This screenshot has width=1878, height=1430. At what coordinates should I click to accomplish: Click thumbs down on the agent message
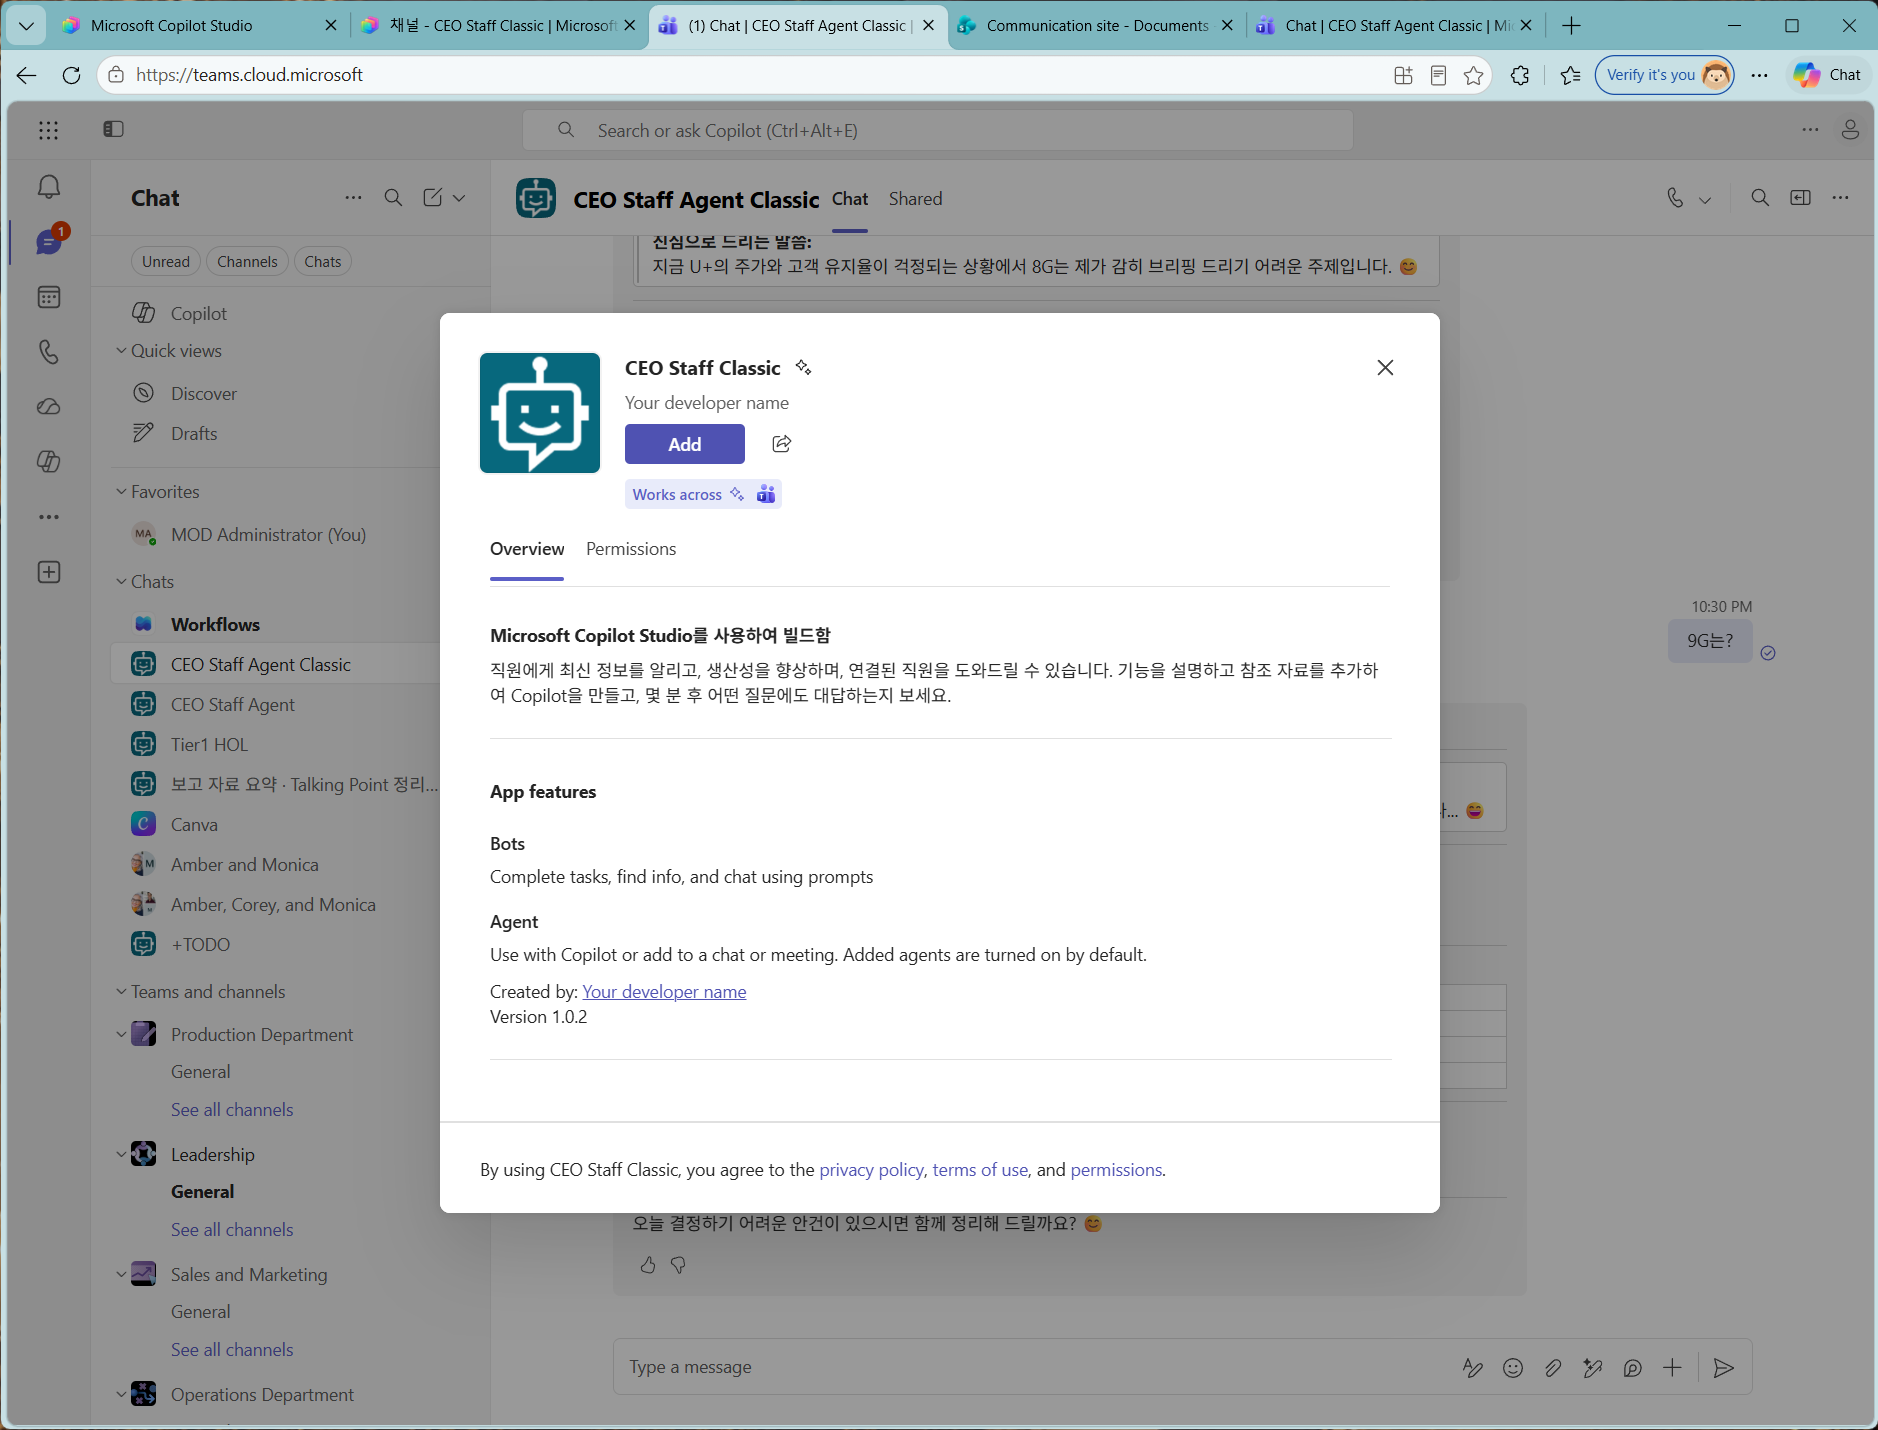coord(678,1265)
